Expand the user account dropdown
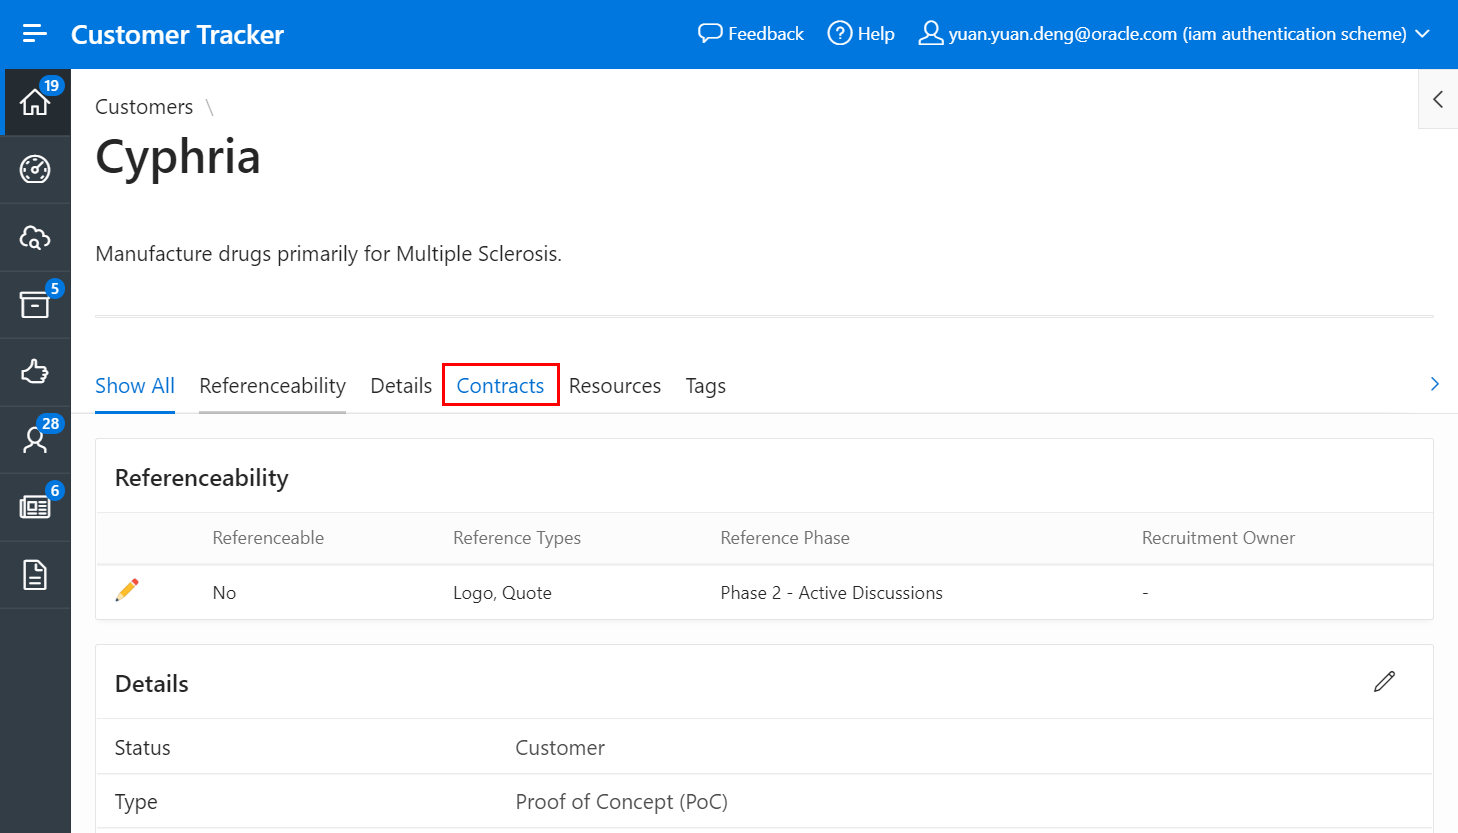The image size is (1458, 833). point(1174,34)
